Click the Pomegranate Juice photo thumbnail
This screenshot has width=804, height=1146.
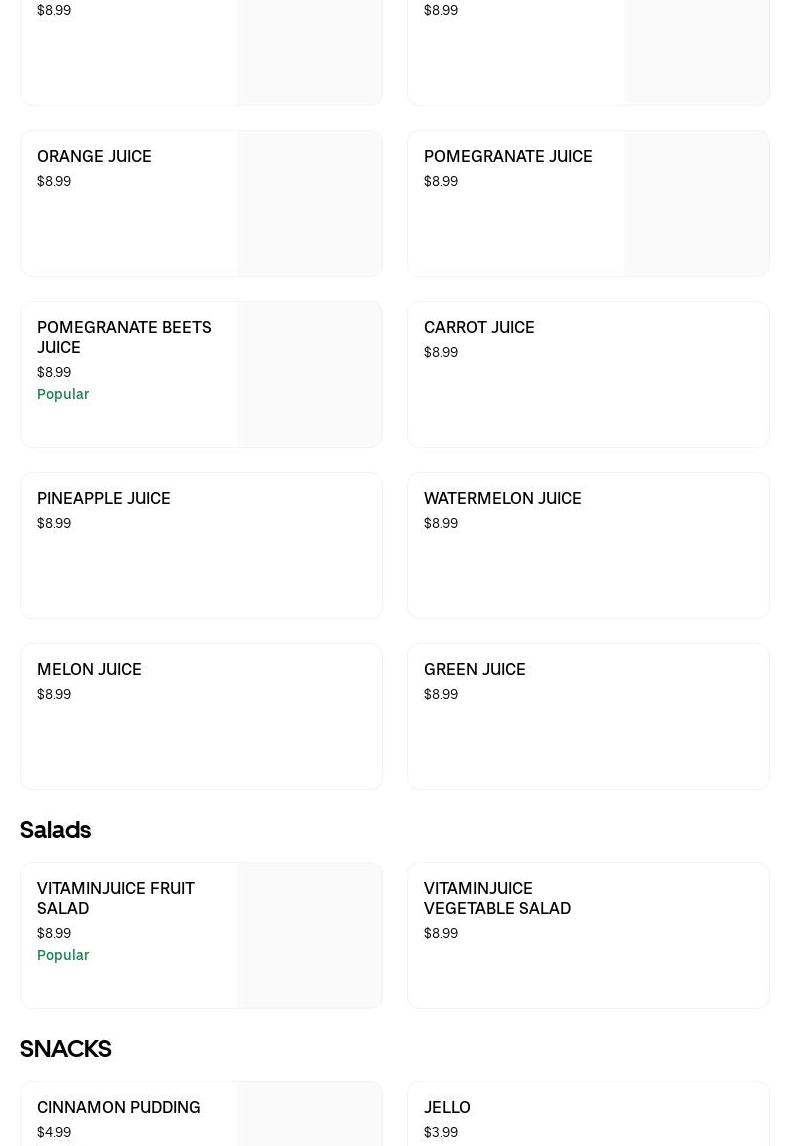[x=697, y=204]
